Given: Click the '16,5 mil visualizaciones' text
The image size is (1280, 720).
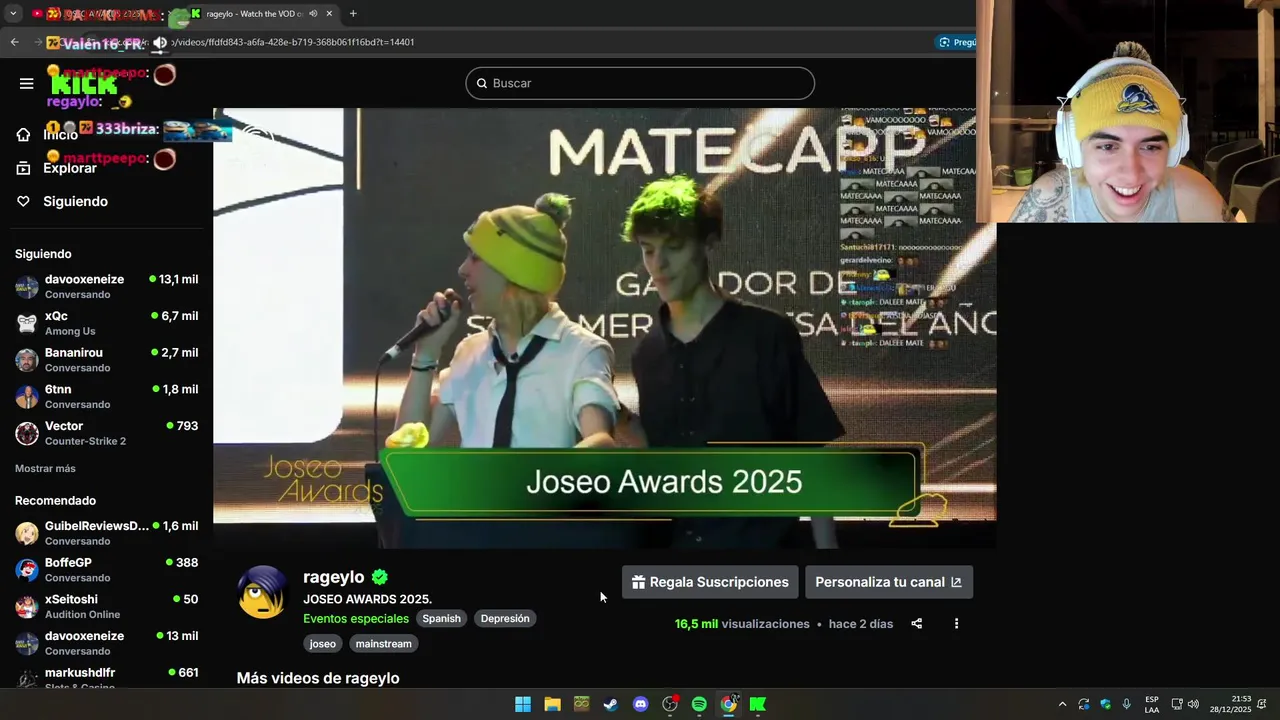Looking at the screenshot, I should (742, 624).
